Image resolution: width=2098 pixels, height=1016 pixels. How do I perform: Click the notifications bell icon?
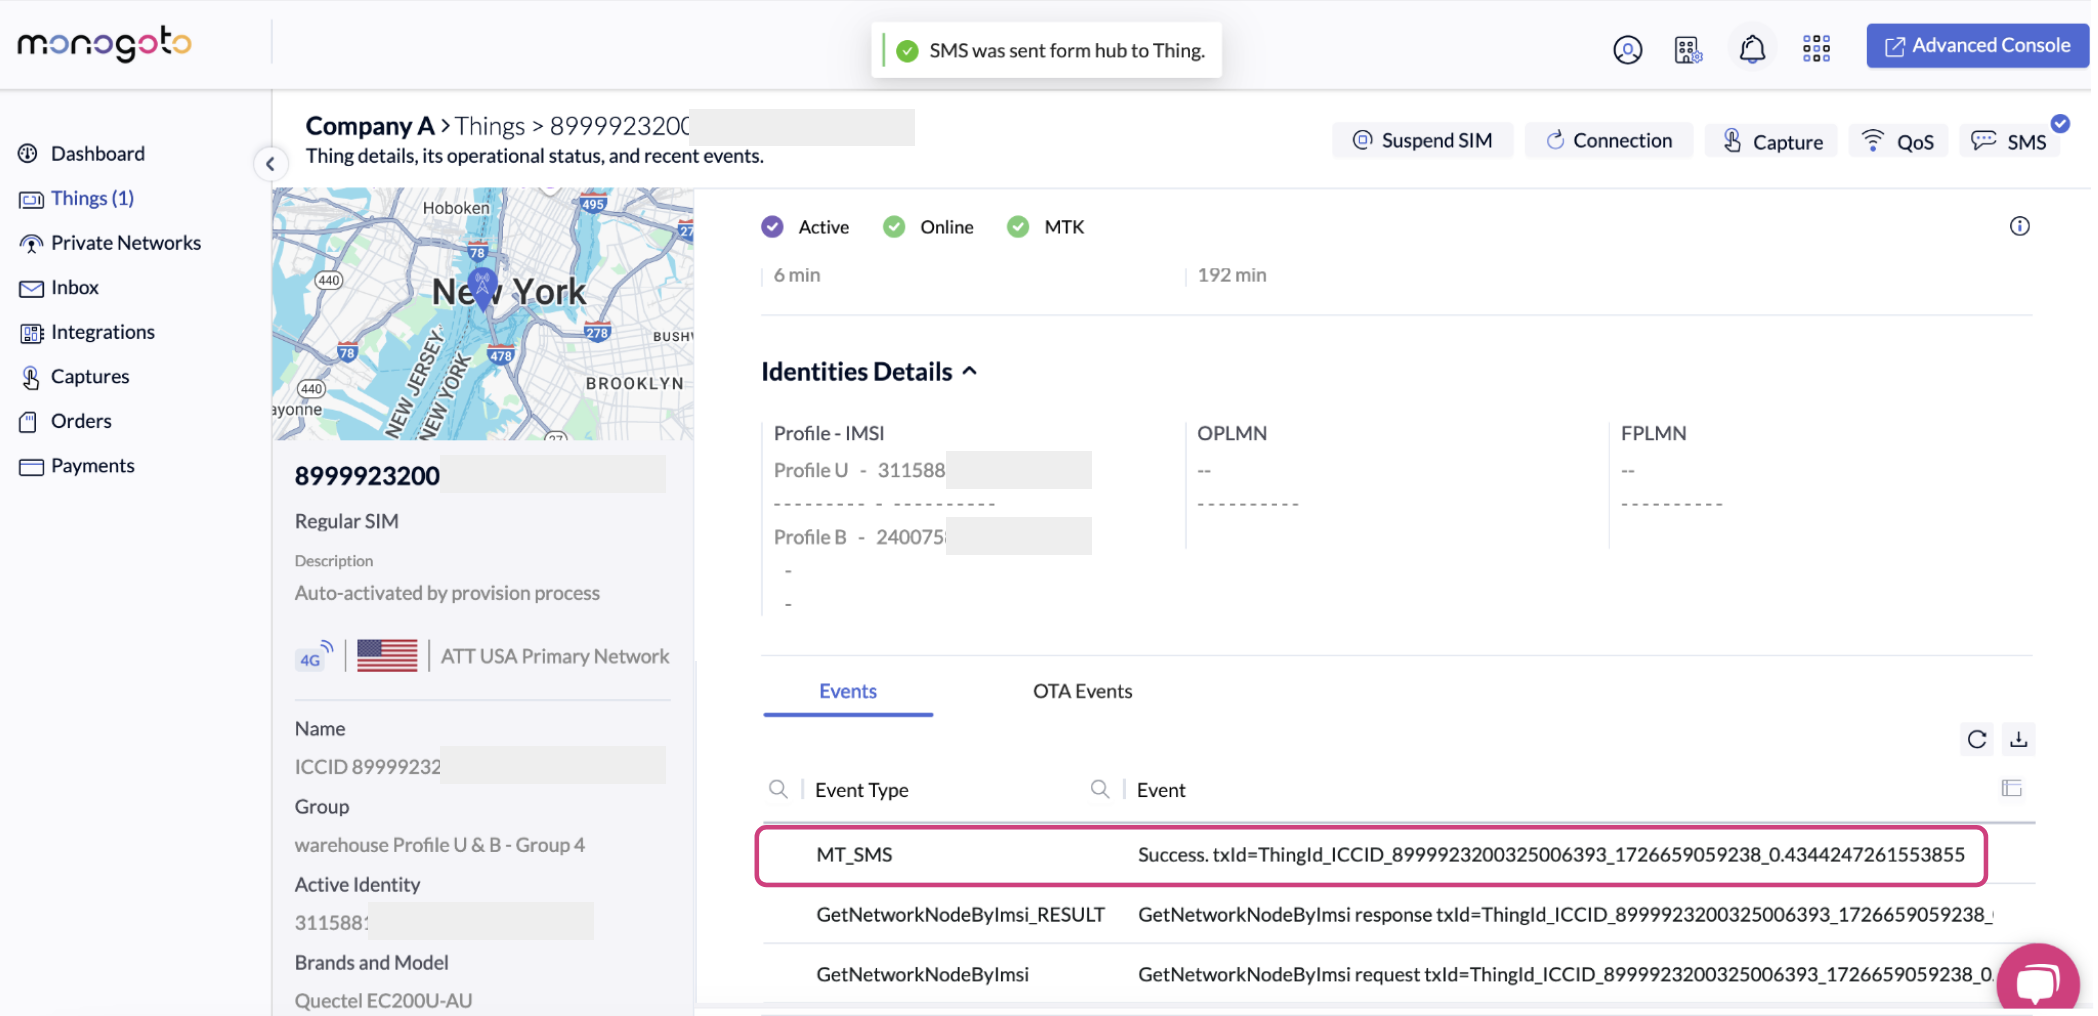[x=1751, y=49]
